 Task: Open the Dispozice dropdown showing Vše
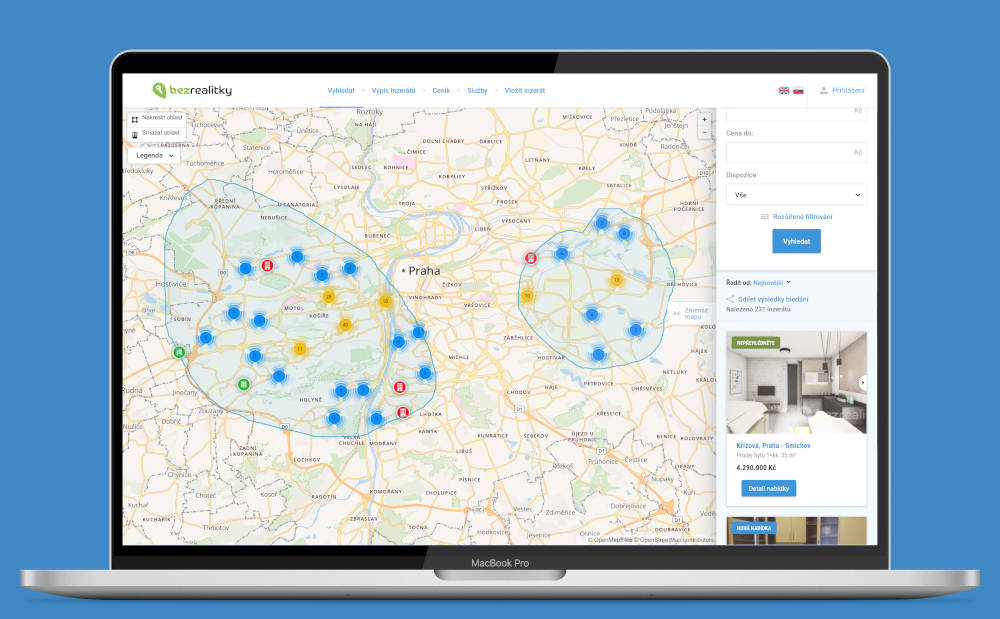pyautogui.click(x=796, y=194)
